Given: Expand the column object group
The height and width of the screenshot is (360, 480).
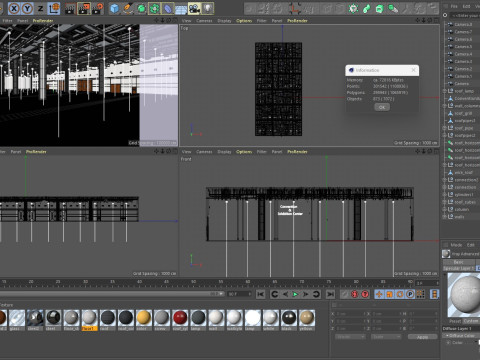Looking at the screenshot, I should pos(445,209).
